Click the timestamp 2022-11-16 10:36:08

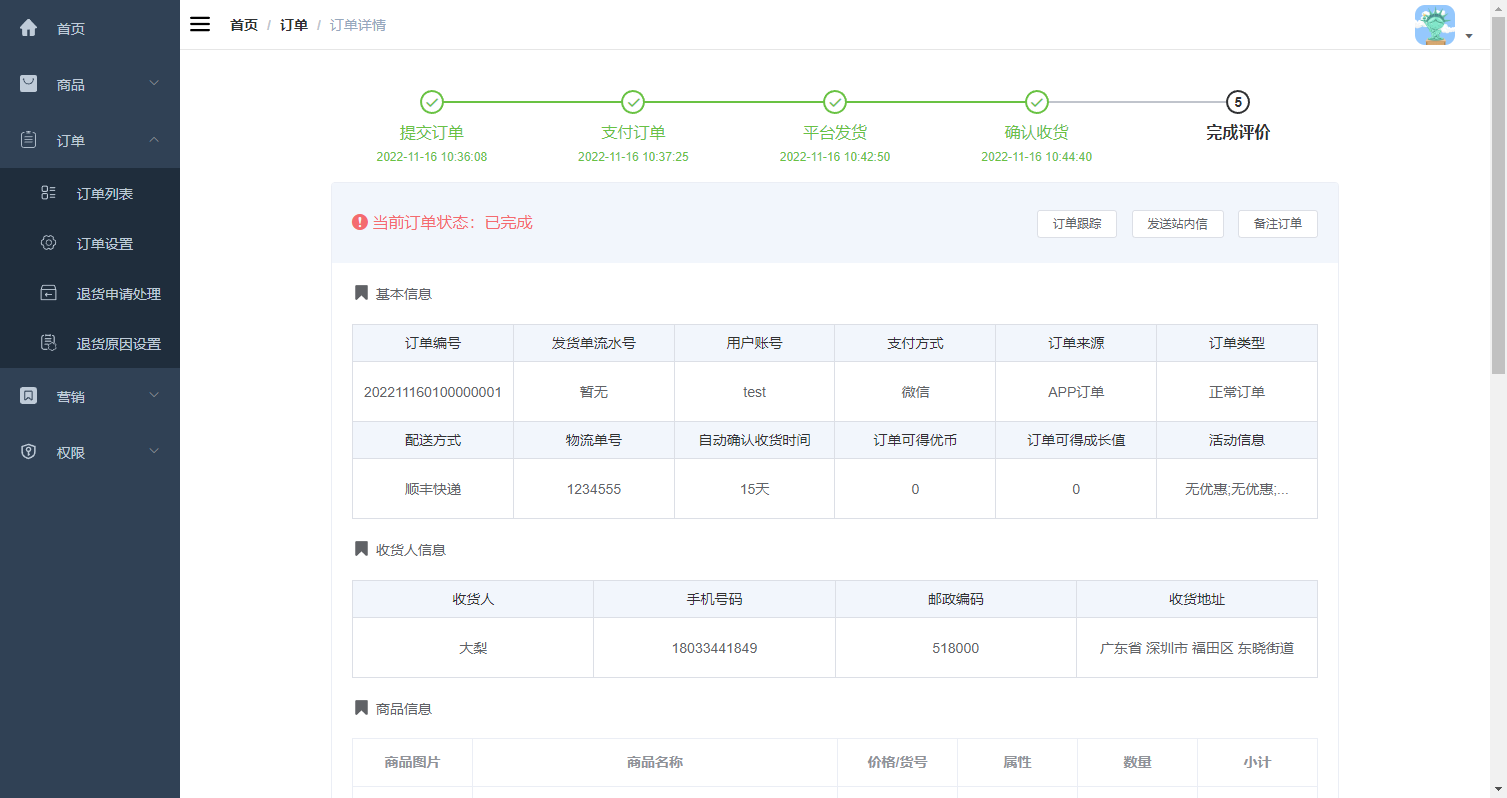432,157
